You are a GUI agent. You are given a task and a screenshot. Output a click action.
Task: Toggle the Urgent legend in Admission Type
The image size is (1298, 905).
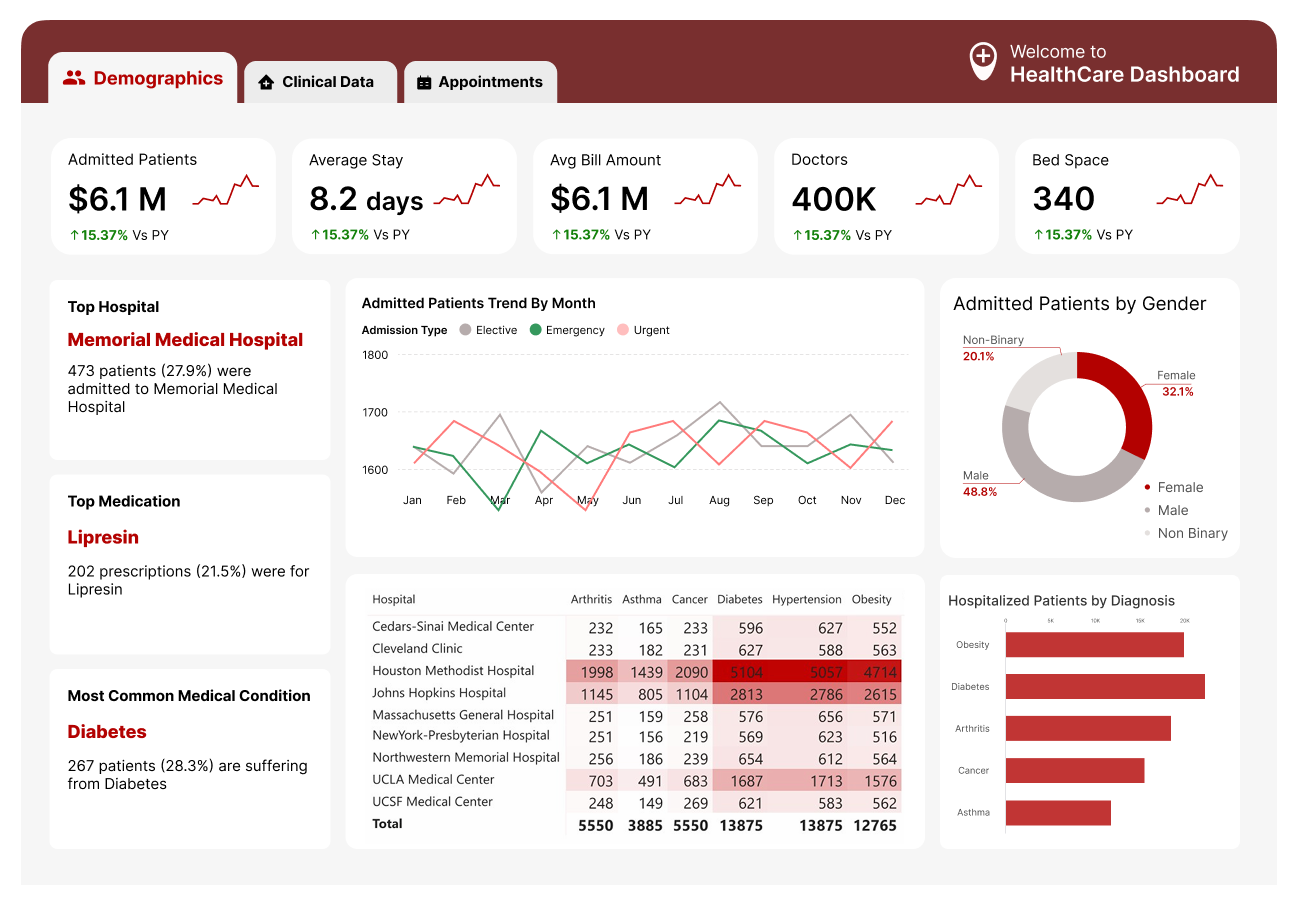click(x=644, y=329)
